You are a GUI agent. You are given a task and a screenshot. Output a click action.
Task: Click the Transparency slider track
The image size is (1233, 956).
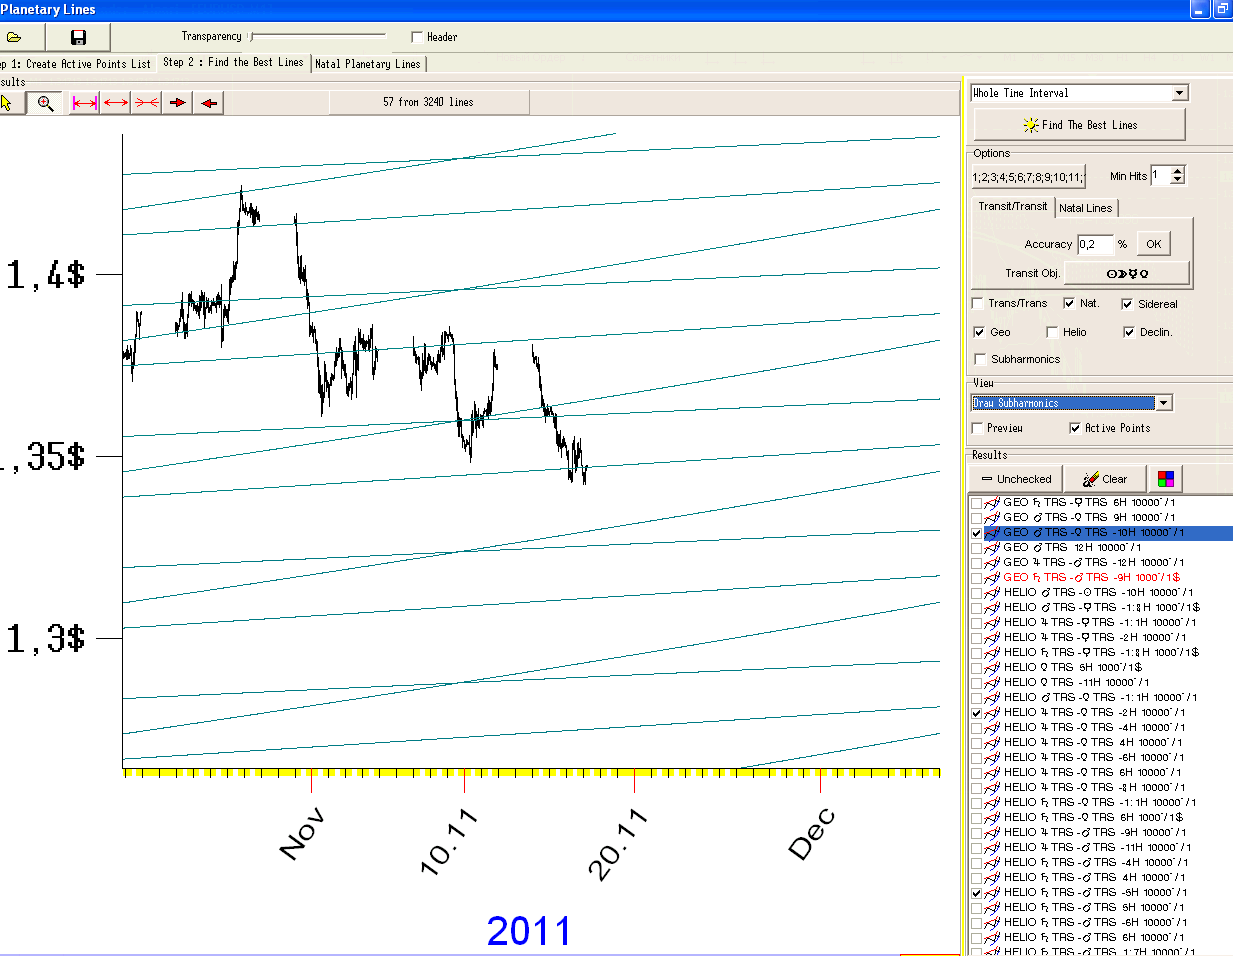tap(318, 36)
